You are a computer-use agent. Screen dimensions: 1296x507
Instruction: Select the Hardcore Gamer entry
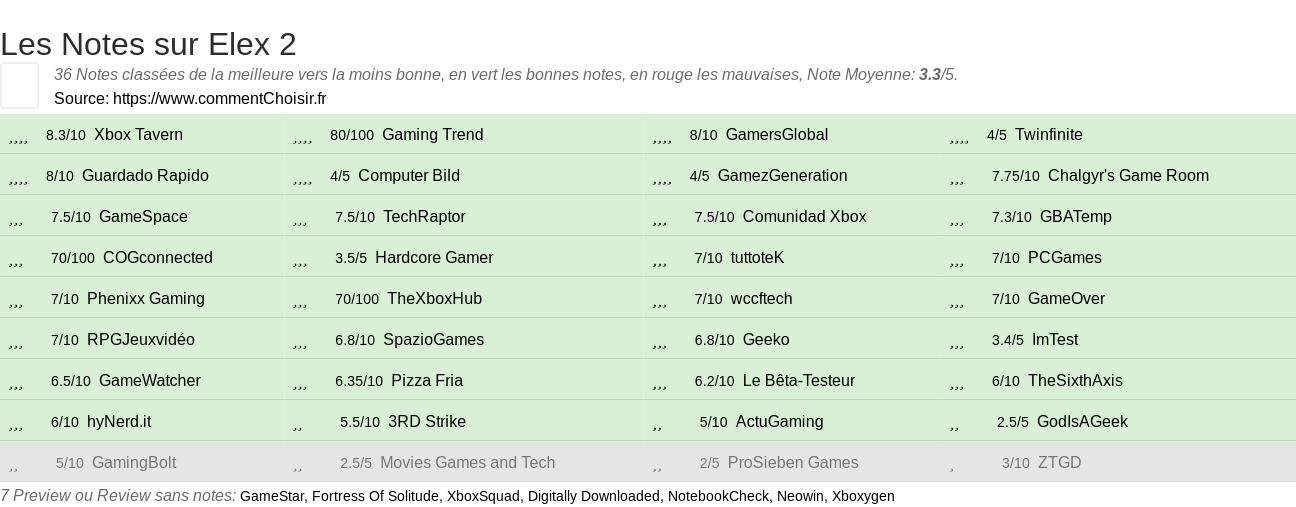point(434,258)
